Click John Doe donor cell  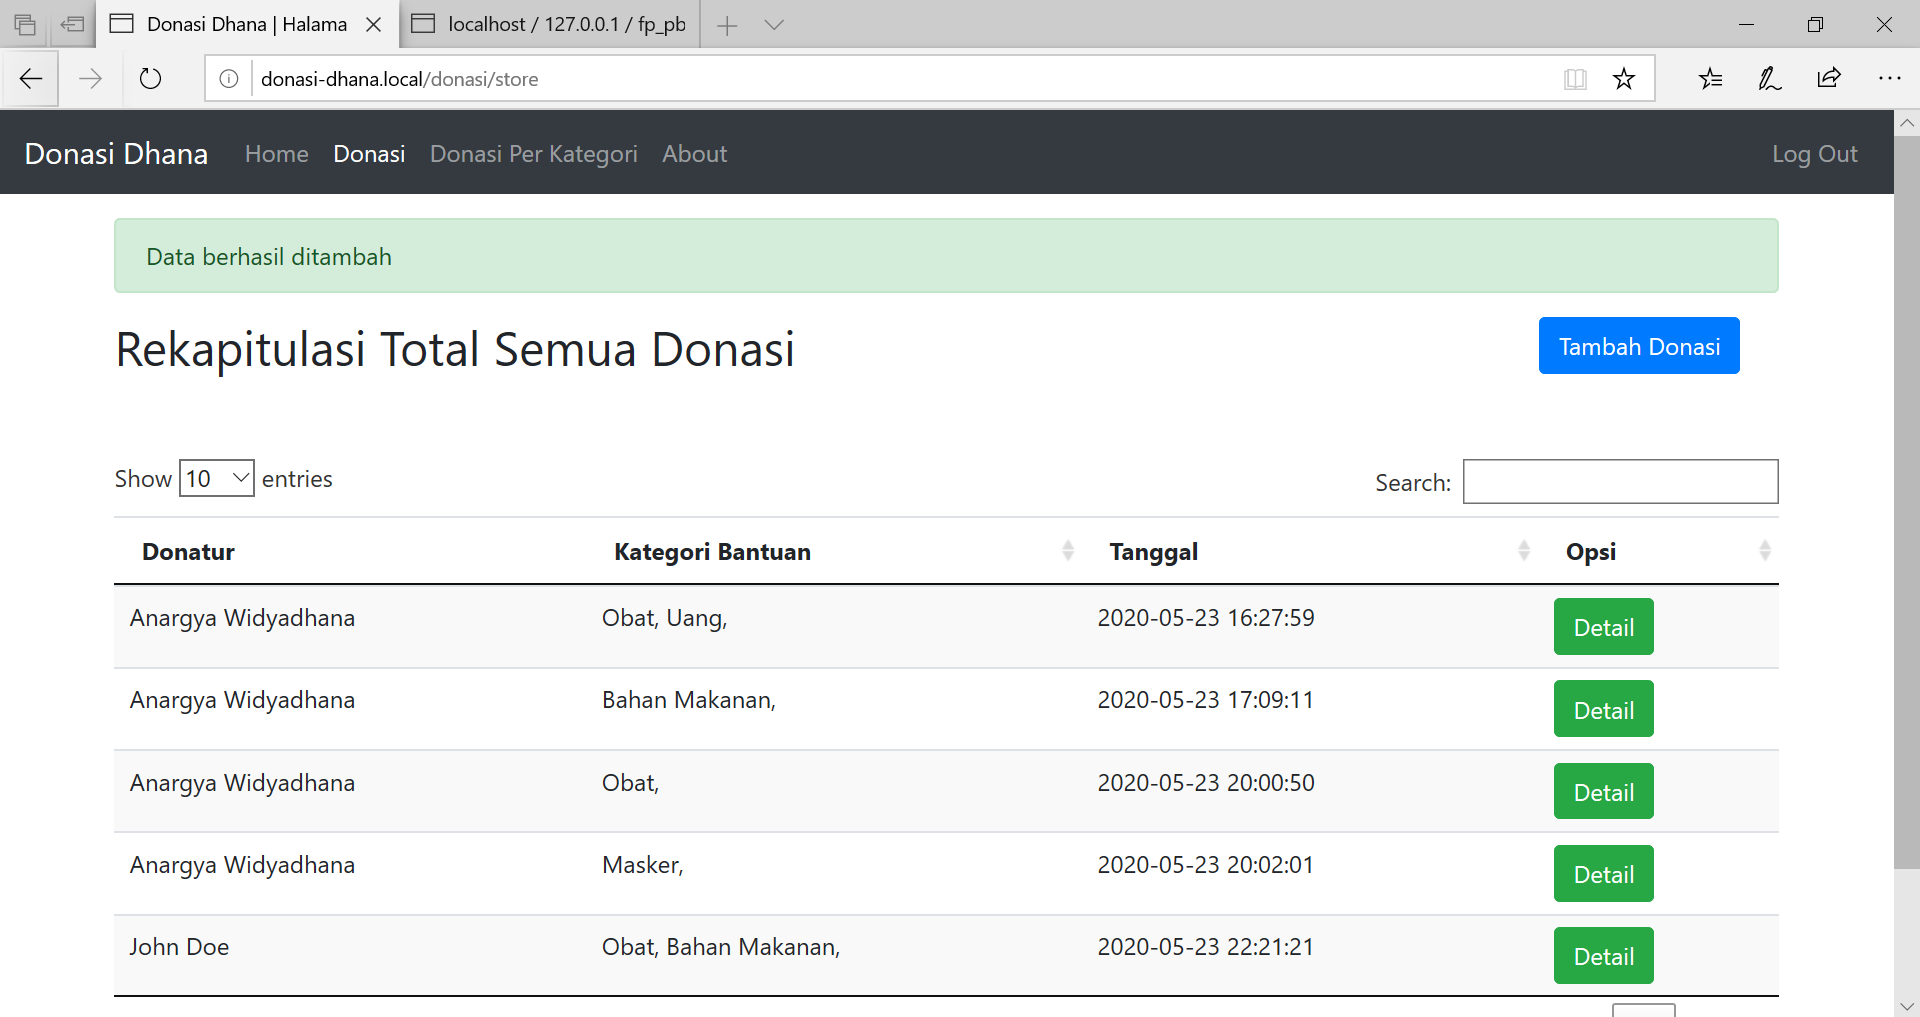click(179, 947)
